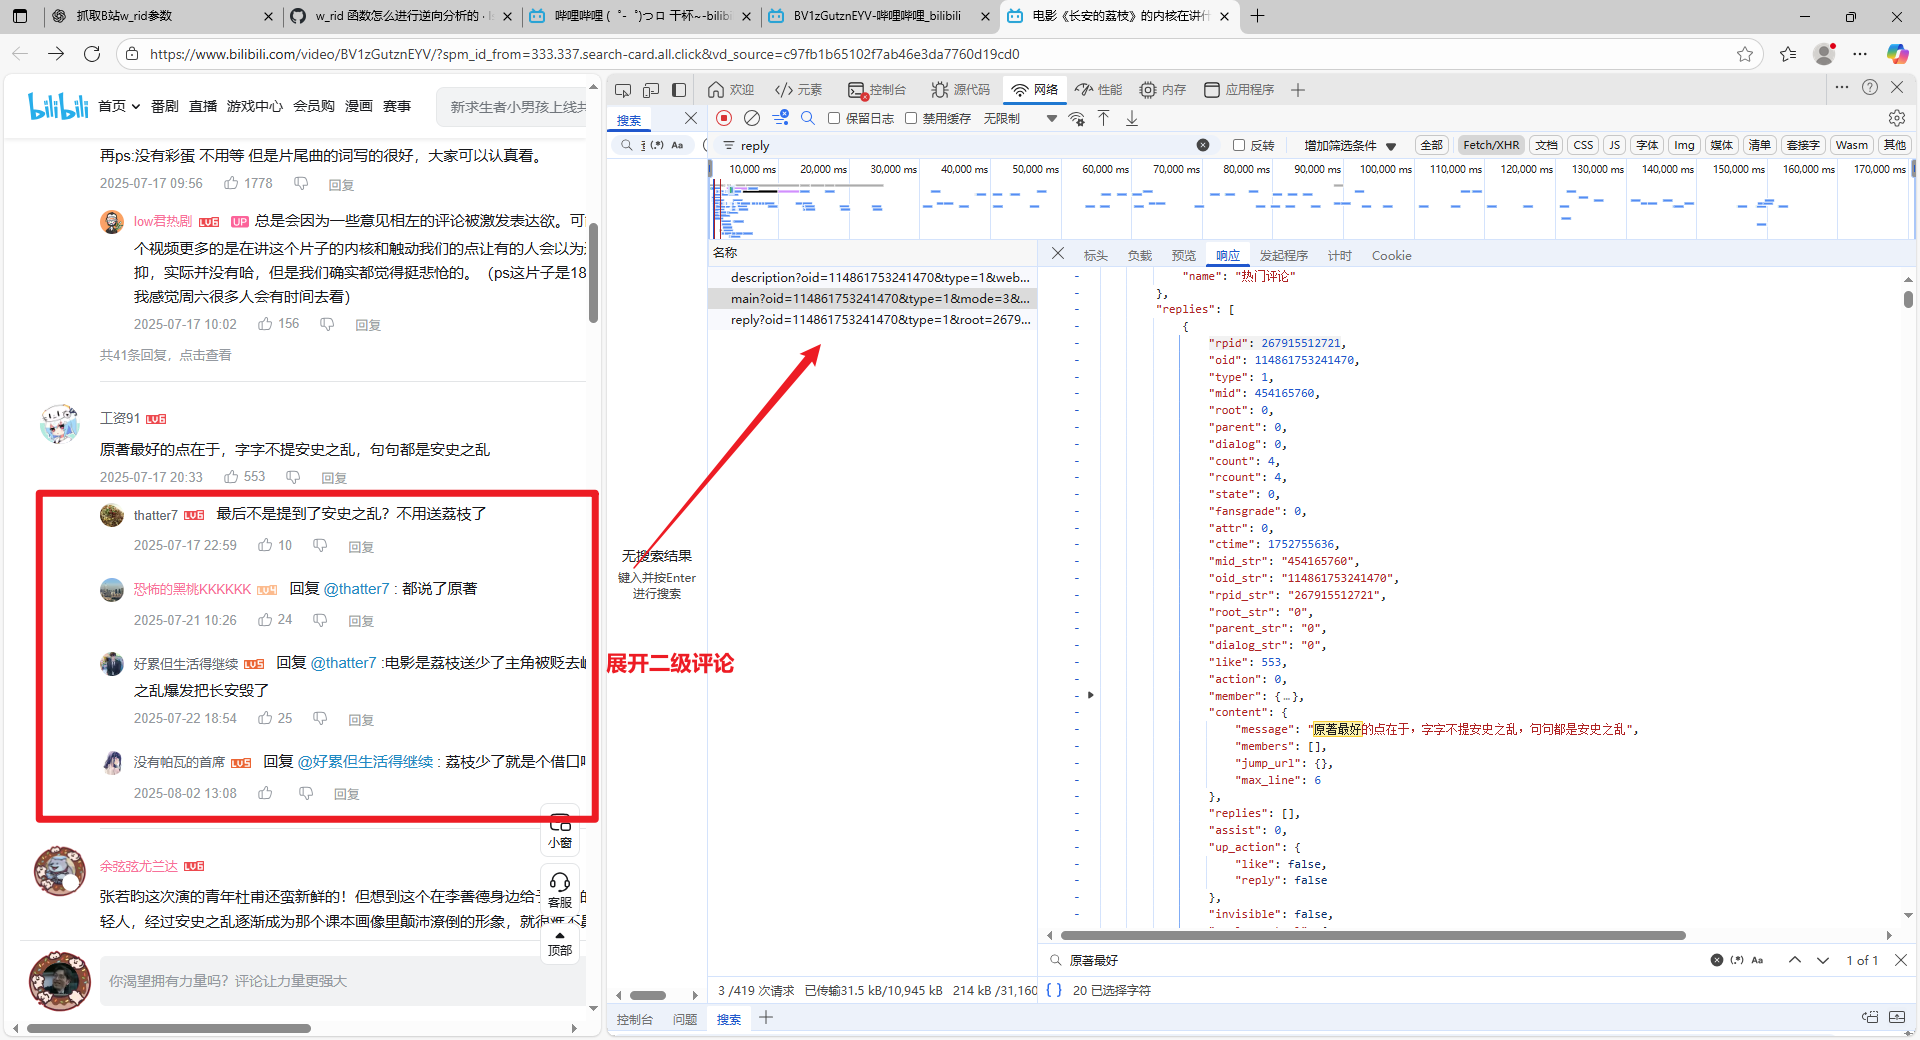The image size is (1920, 1040).
Task: Toggle the CSS request type filter
Action: click(1583, 145)
